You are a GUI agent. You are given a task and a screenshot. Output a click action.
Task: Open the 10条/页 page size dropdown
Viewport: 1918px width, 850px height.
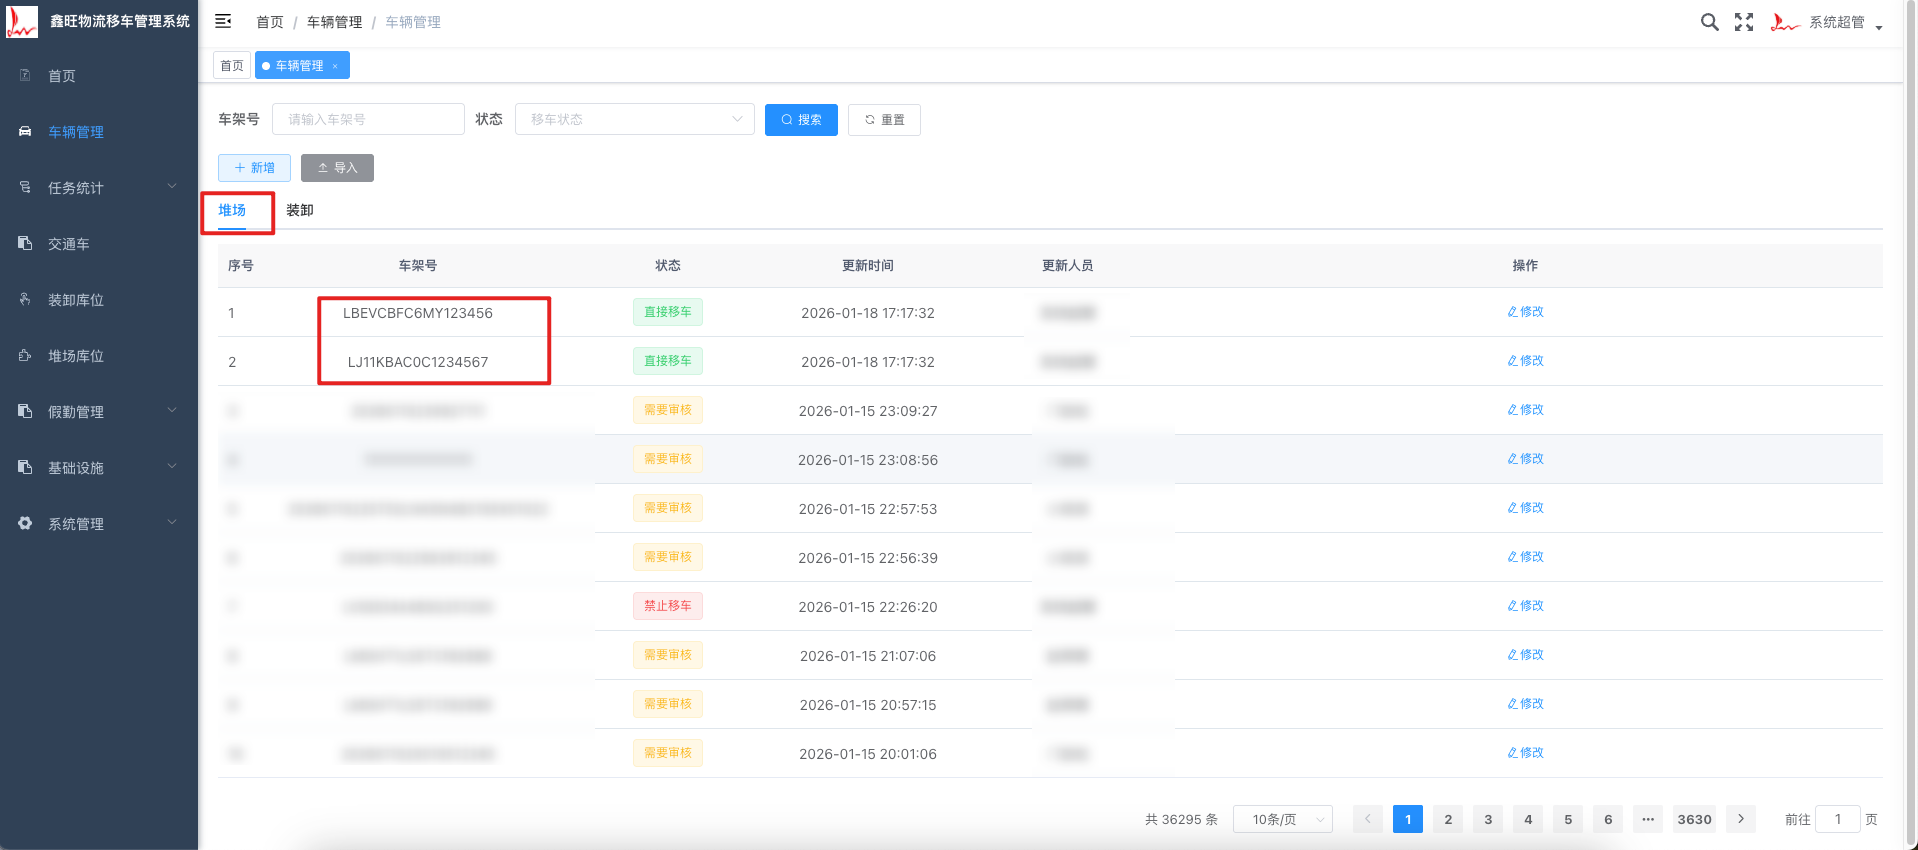(1282, 819)
